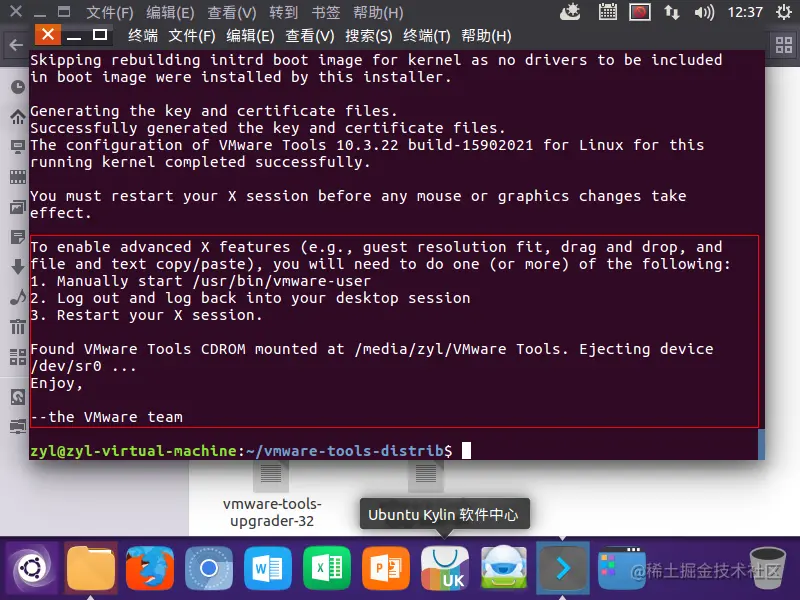Open terminal 帮助(H) menu
Screen dimensions: 800x600
[x=486, y=36]
